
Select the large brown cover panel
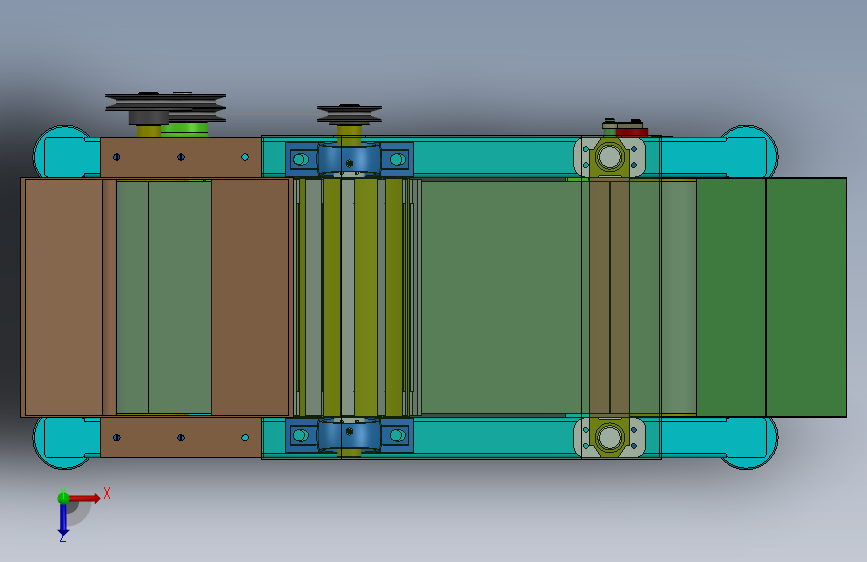(157, 297)
